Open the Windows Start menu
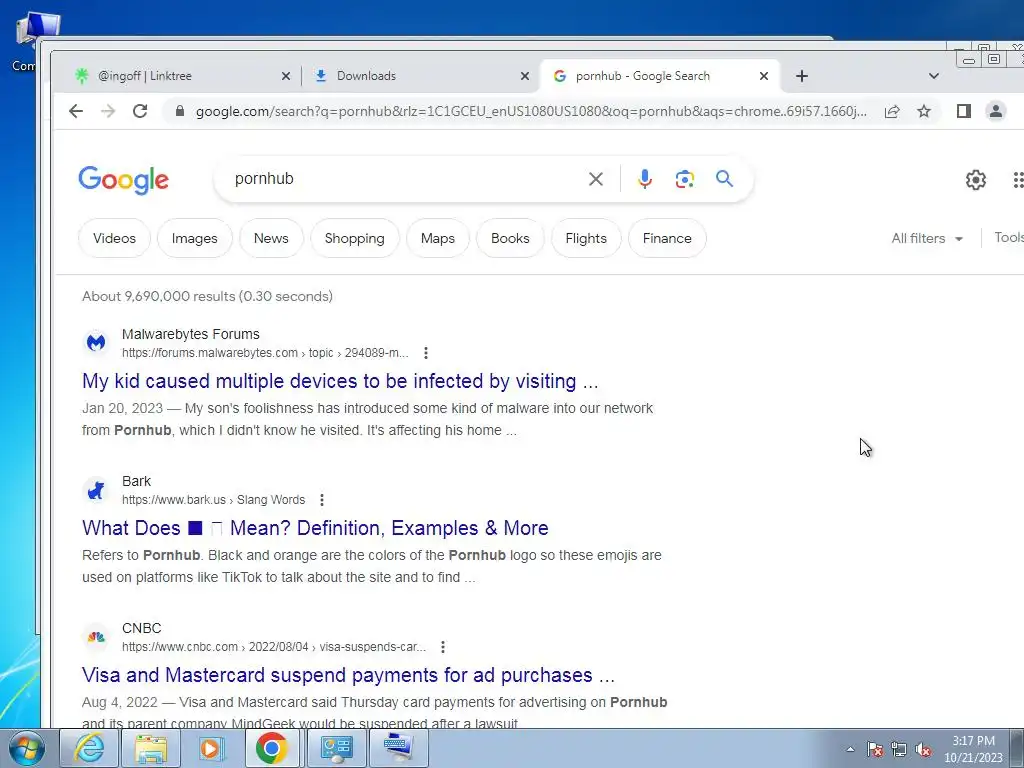This screenshot has height=768, width=1024. tap(27, 748)
